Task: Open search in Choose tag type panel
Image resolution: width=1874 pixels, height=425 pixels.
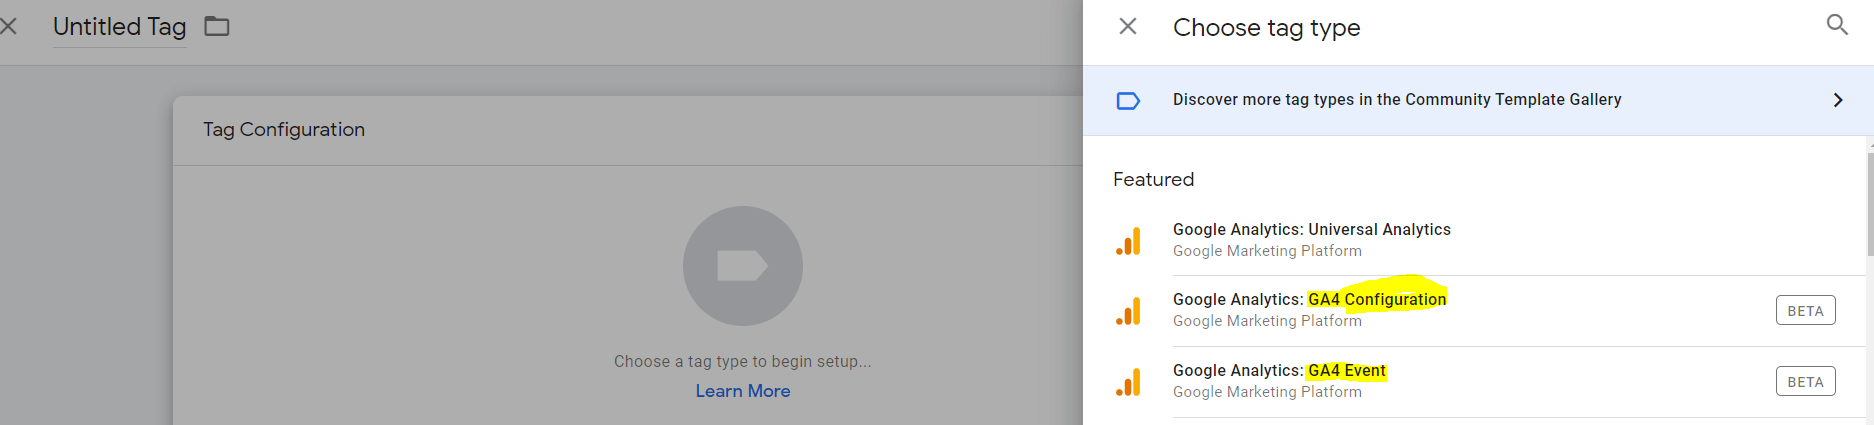Action: click(x=1837, y=24)
